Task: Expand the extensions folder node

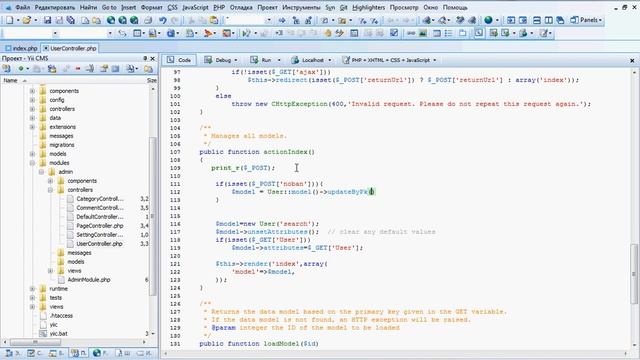Action: 32,127
